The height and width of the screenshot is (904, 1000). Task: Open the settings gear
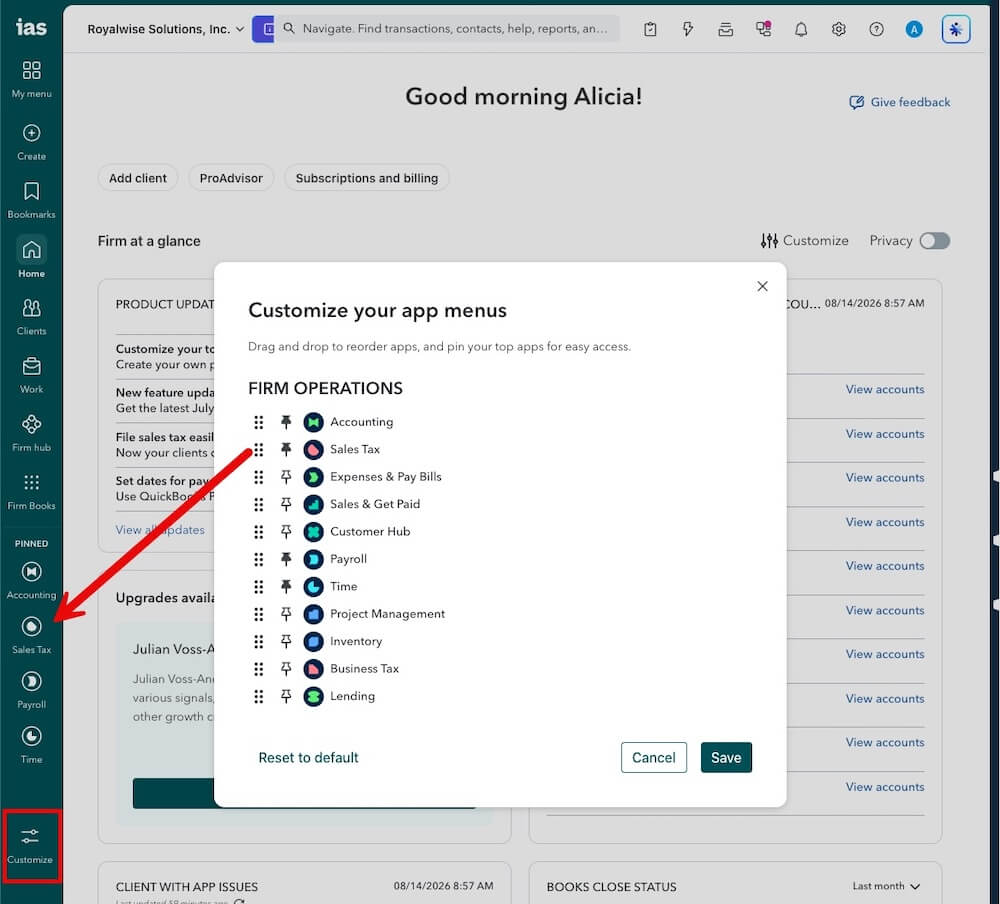pos(839,29)
